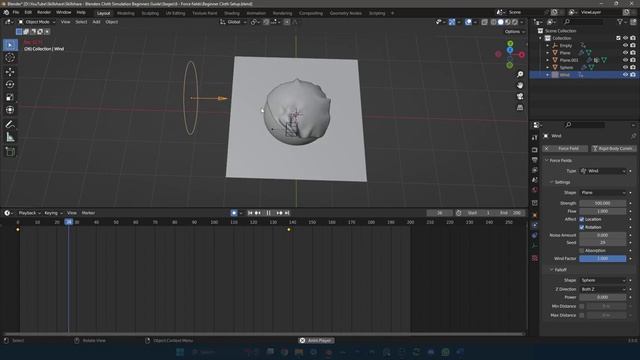Enable the Min Distance checkbox

[x=582, y=306]
